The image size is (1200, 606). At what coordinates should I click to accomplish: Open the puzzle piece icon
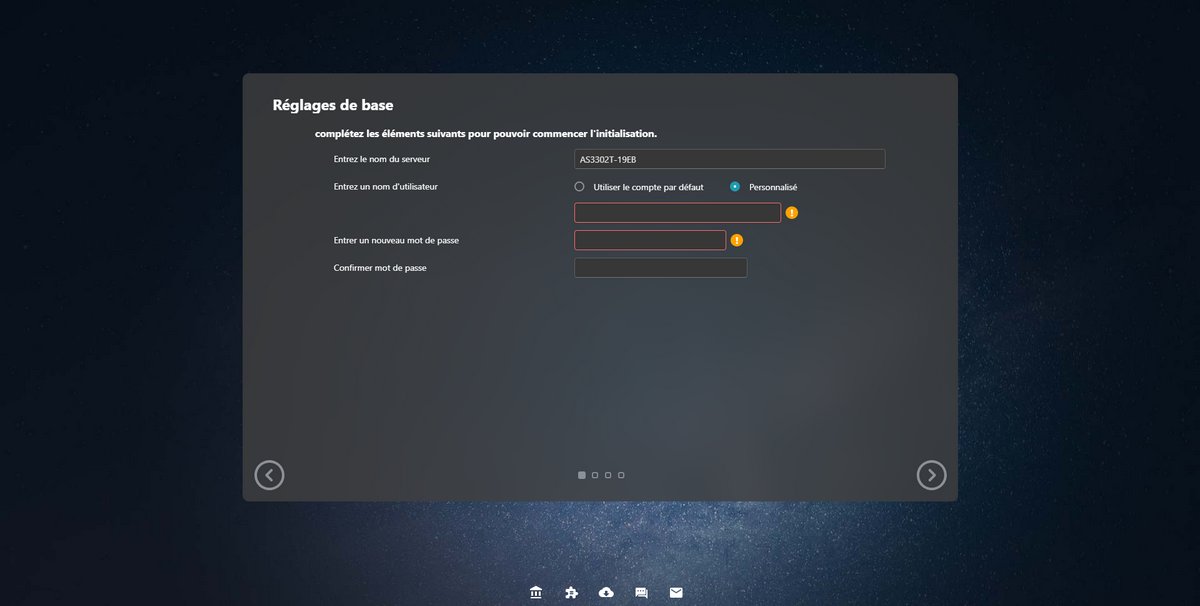[571, 592]
